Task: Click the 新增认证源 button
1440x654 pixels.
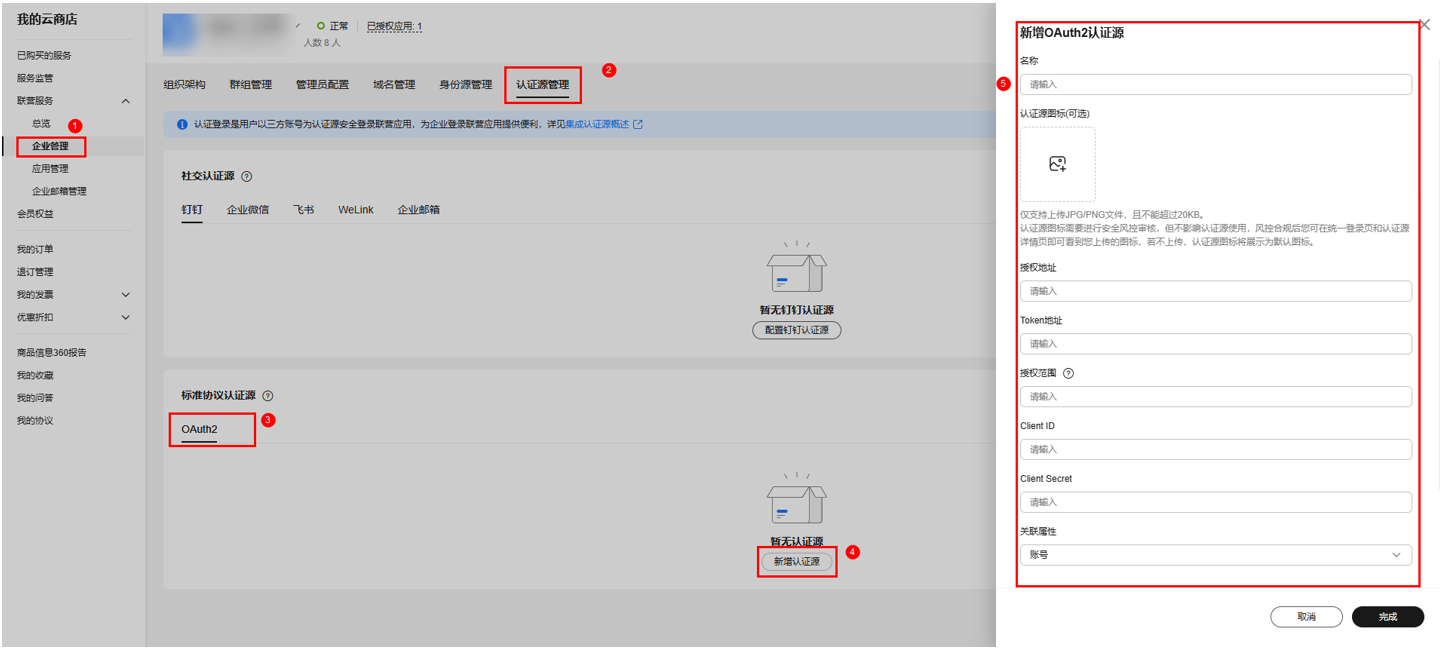Action: coord(796,562)
